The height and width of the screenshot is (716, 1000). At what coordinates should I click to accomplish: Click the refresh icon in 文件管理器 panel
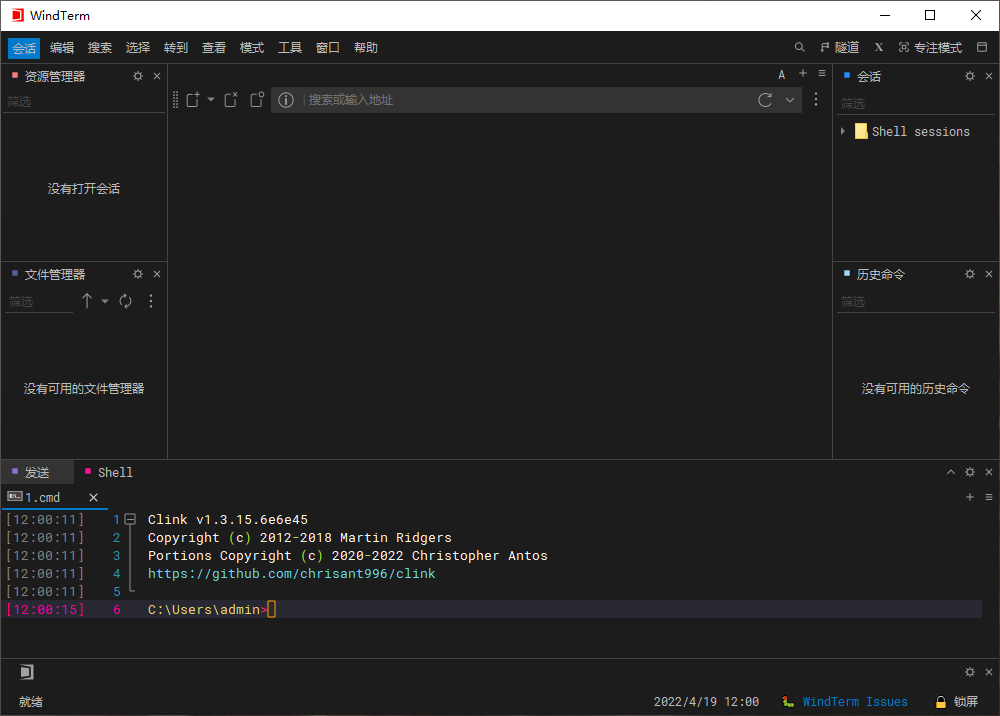126,301
